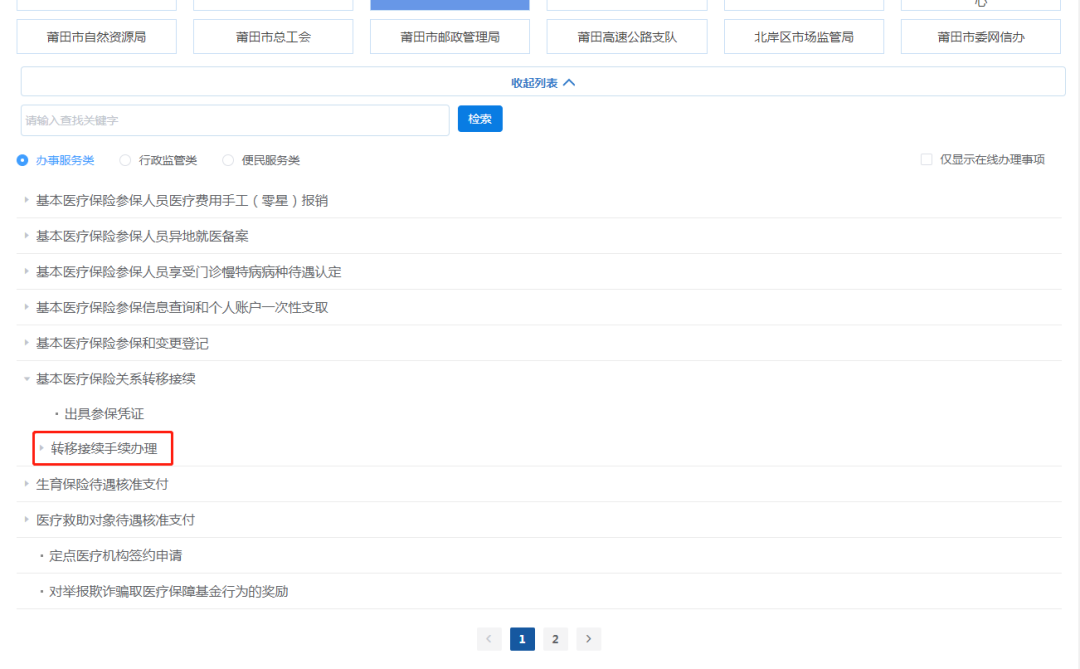The height and width of the screenshot is (669, 1080).
Task: Select the 便民服务类 radio button
Action: tap(228, 160)
